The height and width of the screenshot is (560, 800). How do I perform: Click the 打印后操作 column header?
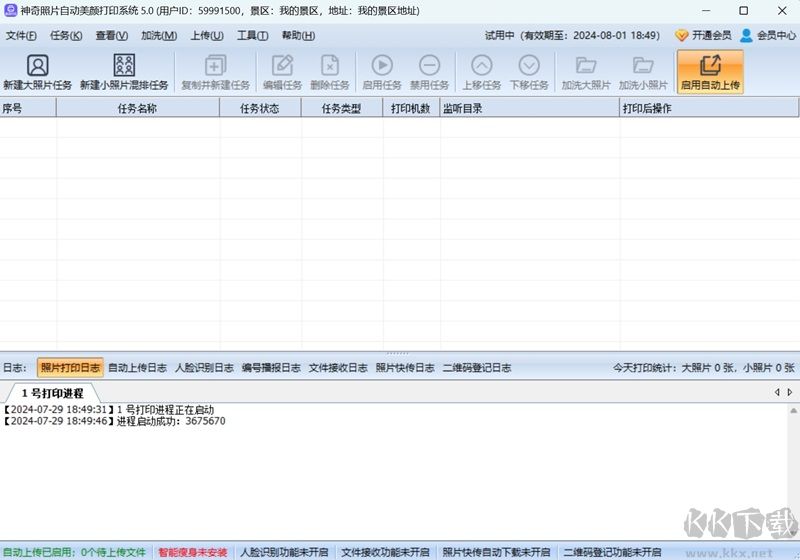709,108
